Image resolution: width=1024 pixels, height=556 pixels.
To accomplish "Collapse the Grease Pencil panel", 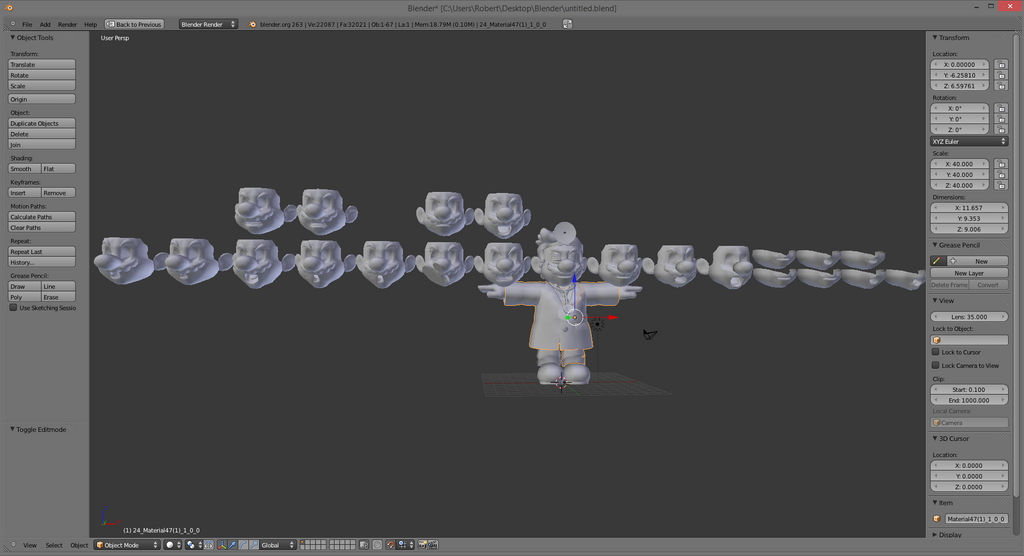I will click(935, 245).
